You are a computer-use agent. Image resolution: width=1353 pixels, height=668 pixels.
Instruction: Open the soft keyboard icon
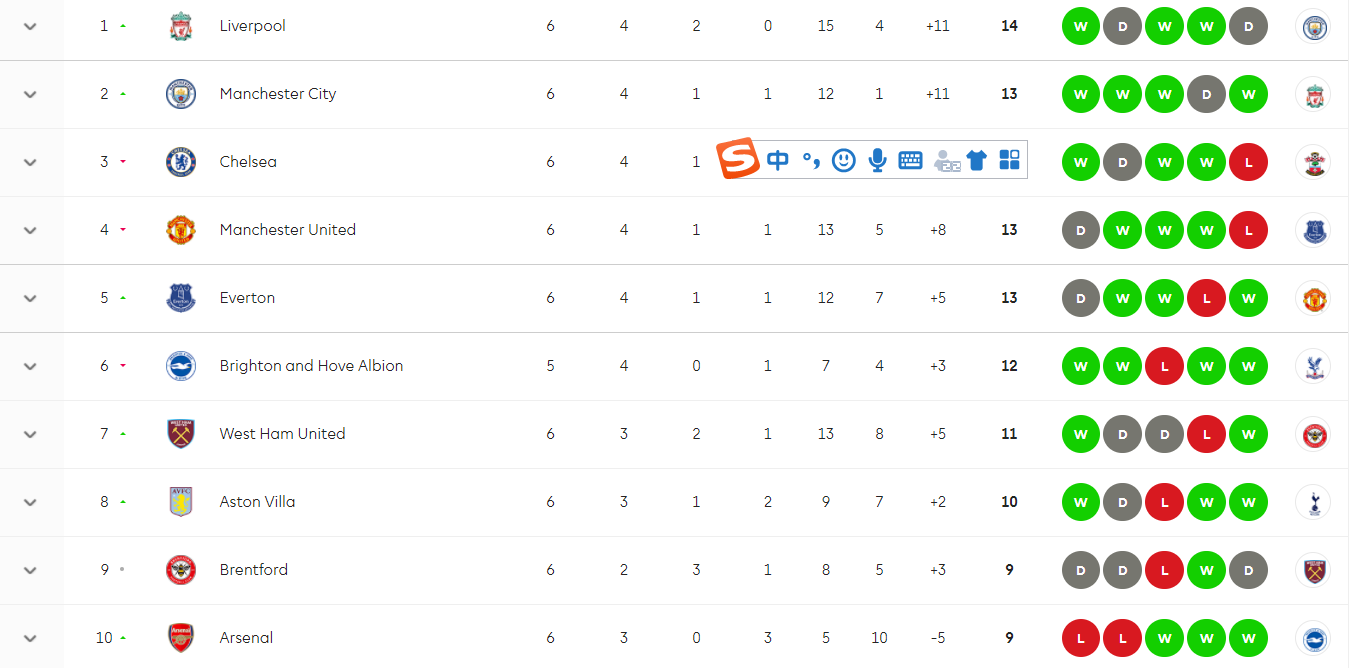910,160
